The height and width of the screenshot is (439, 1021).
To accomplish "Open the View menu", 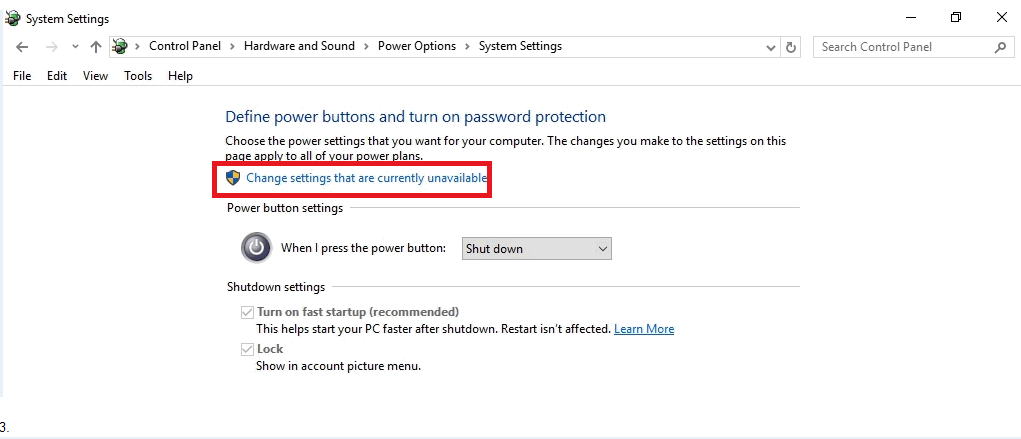I will click(95, 76).
